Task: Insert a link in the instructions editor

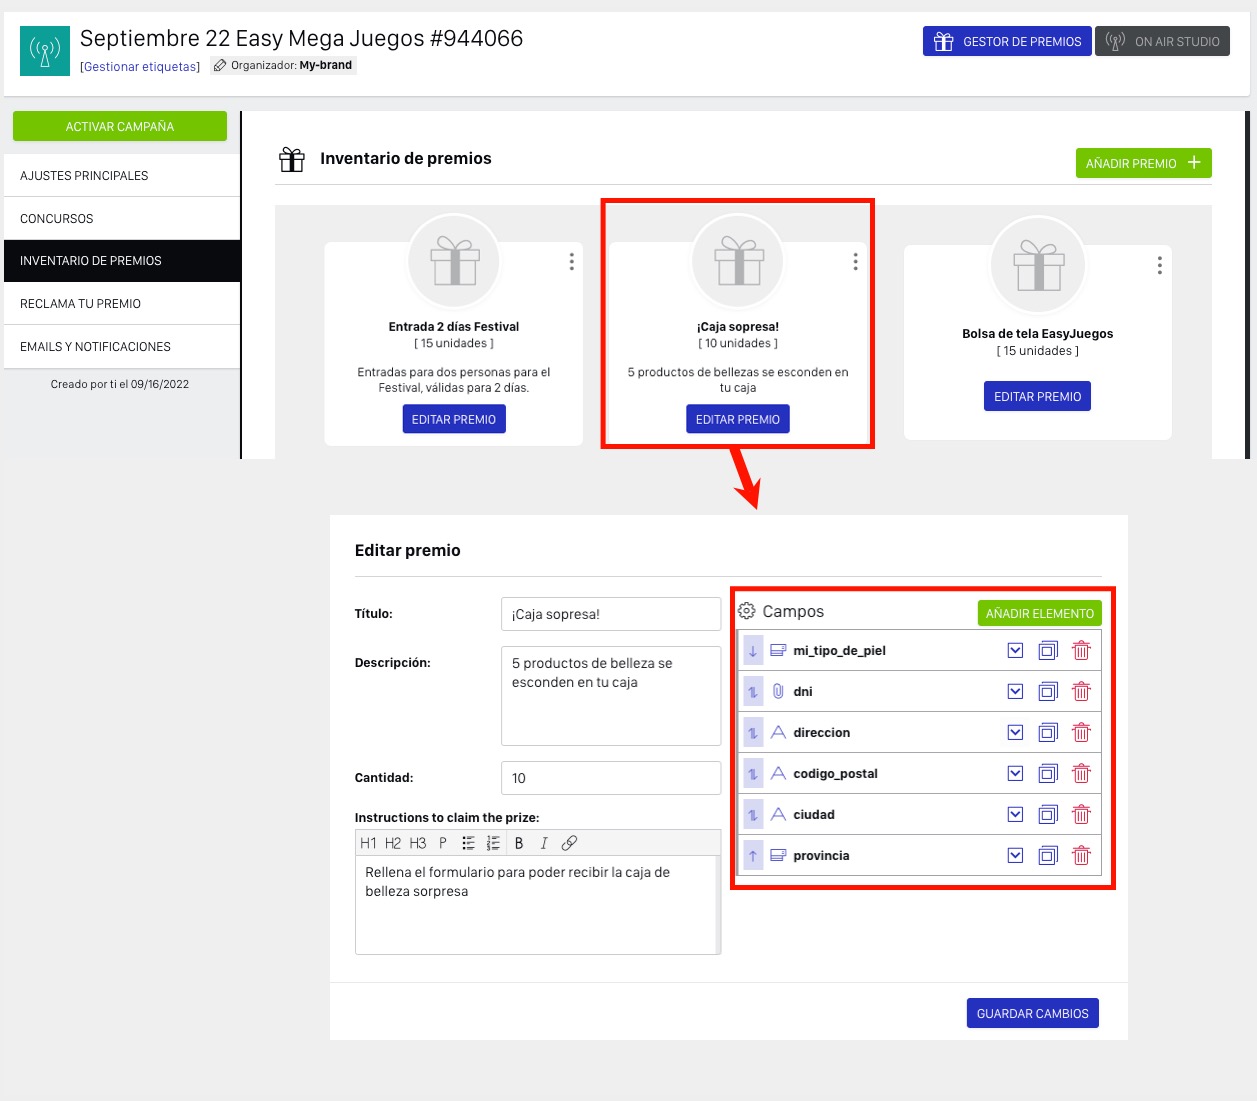Action: pyautogui.click(x=569, y=843)
